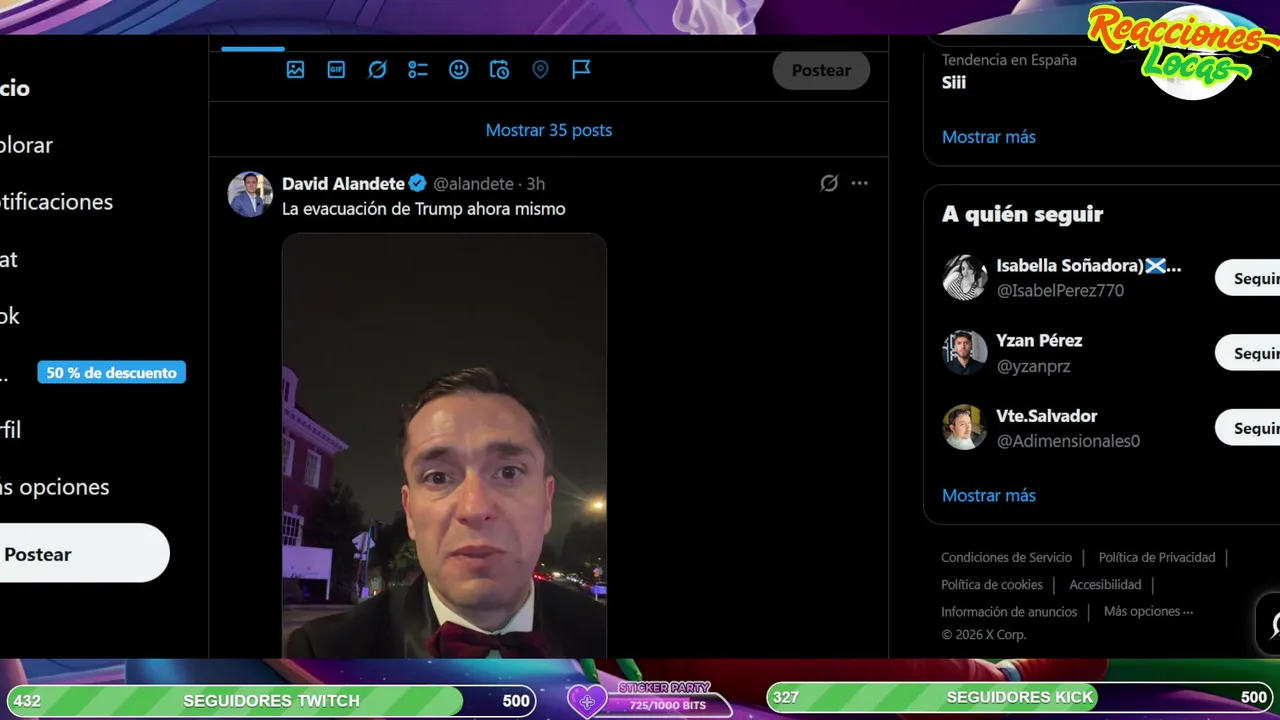Open Condiciones de Servicio link
The height and width of the screenshot is (720, 1280).
1006,558
